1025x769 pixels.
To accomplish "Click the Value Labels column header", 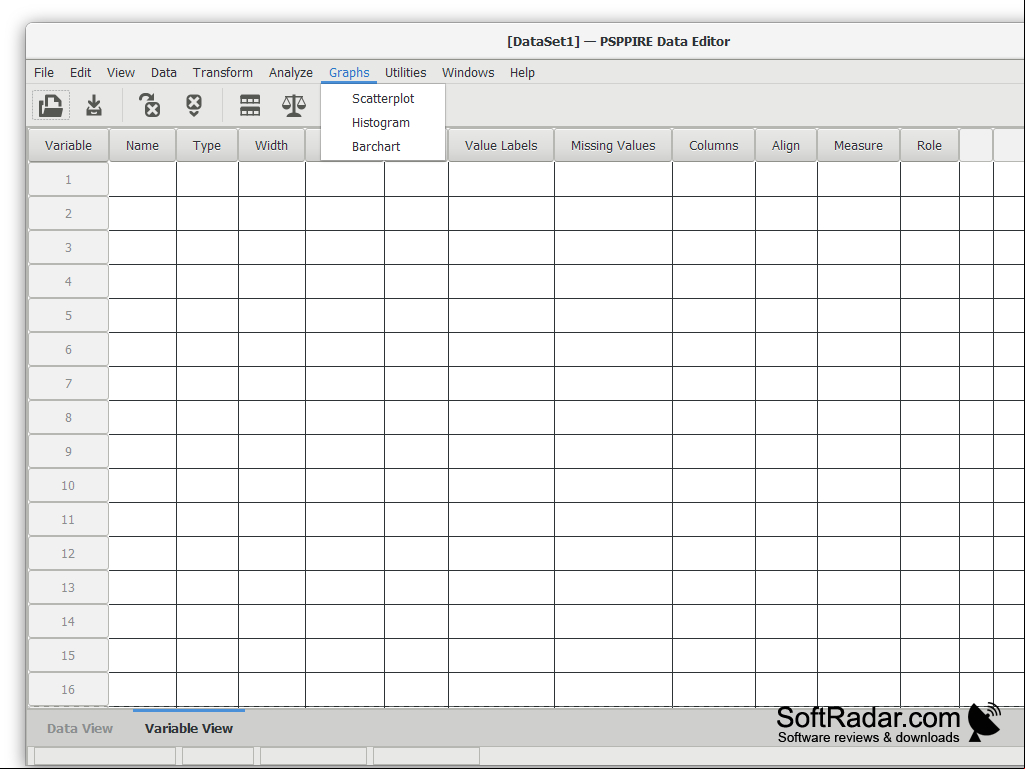I will (x=501, y=145).
